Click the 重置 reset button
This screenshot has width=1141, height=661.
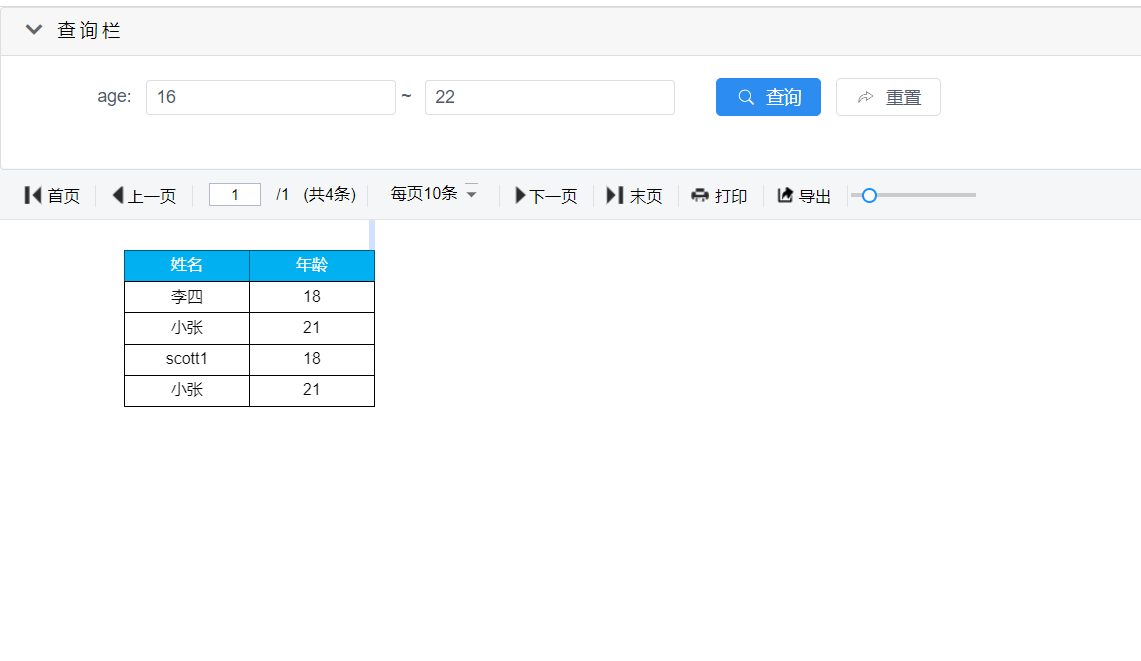(888, 97)
